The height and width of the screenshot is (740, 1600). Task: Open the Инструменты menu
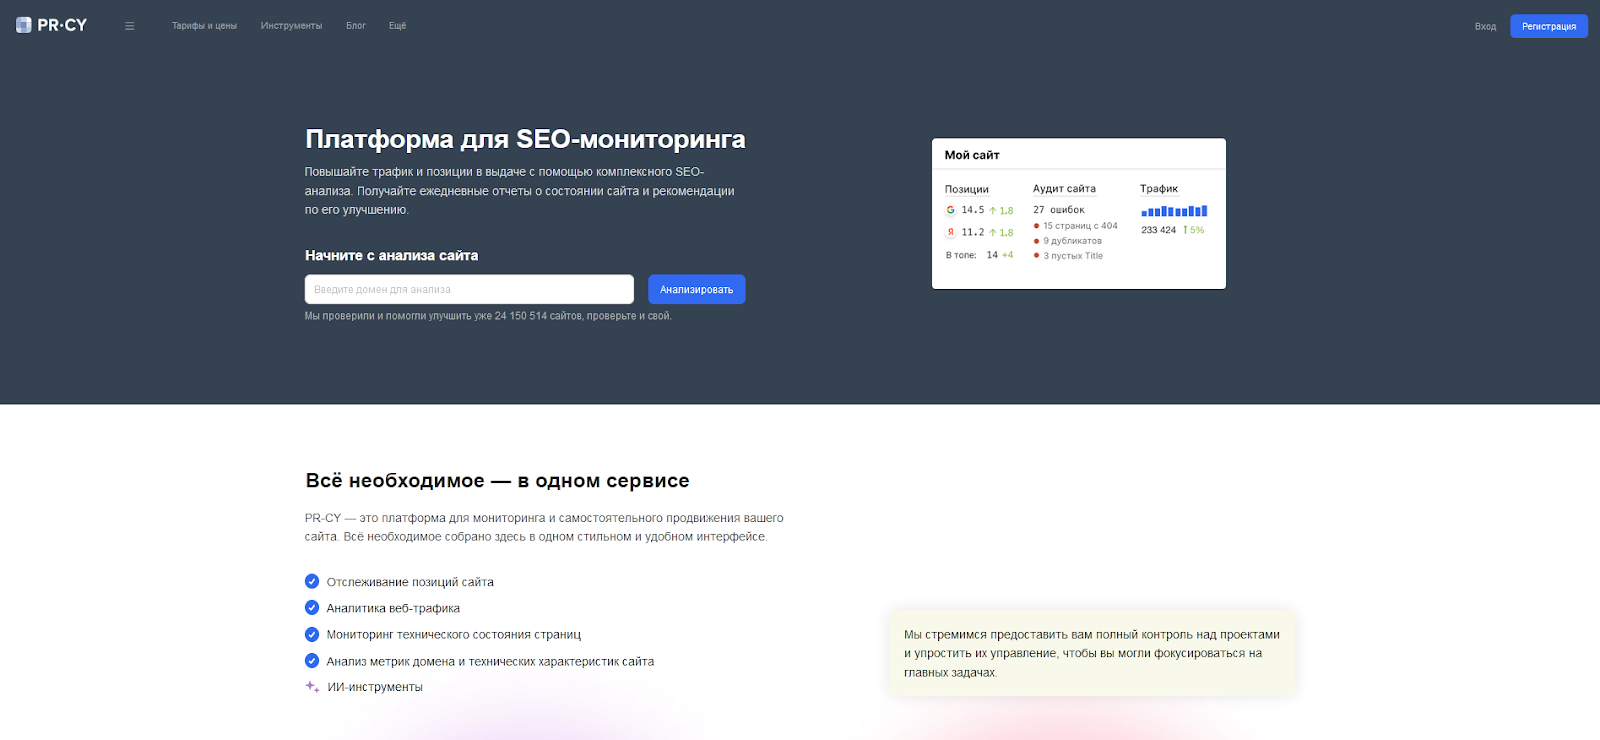[291, 26]
